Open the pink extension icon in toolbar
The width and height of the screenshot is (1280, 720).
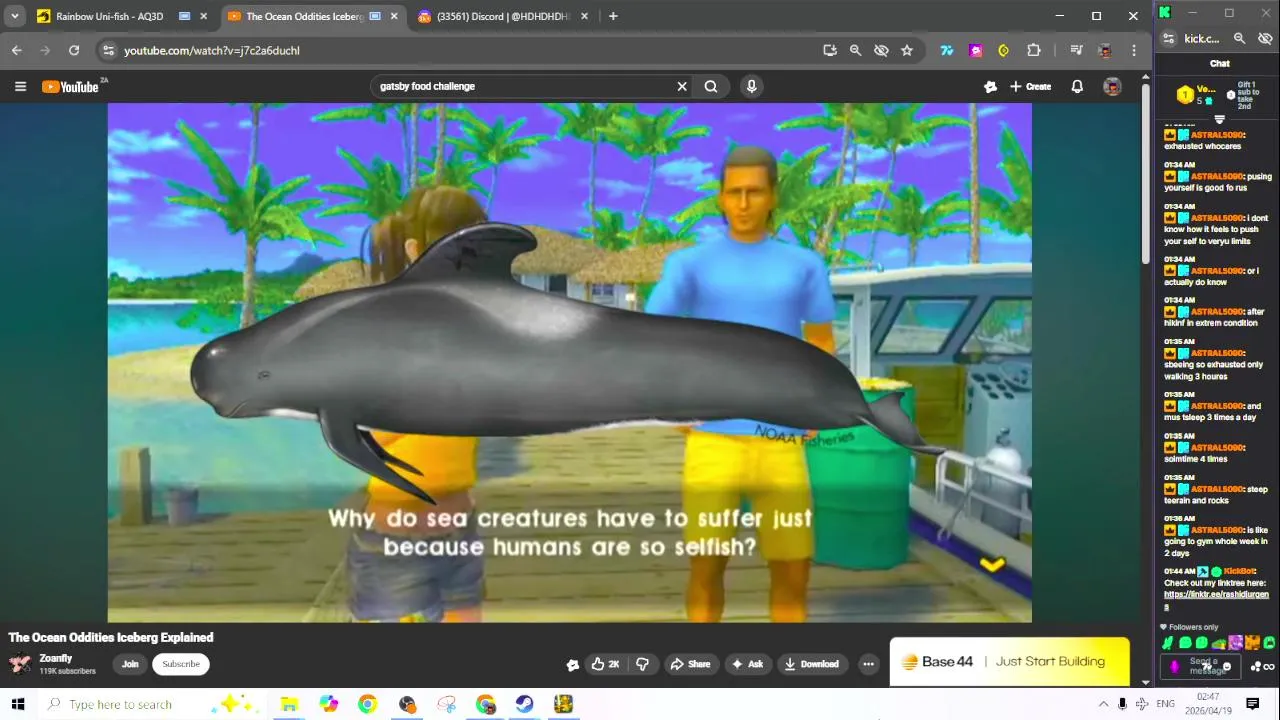click(x=975, y=50)
